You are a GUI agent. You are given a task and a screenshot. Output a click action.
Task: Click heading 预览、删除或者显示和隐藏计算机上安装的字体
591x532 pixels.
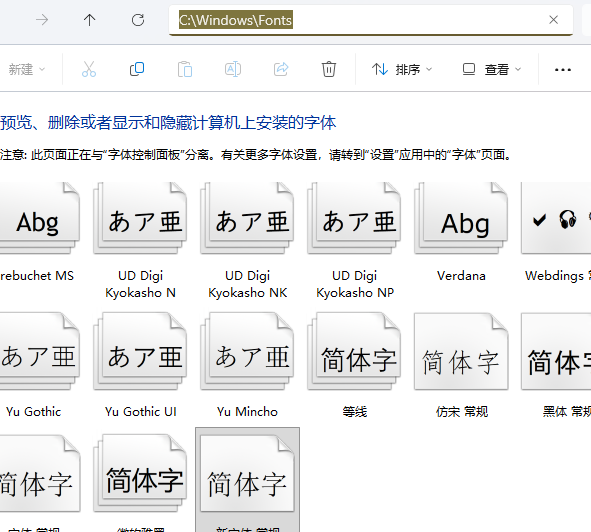[168, 123]
